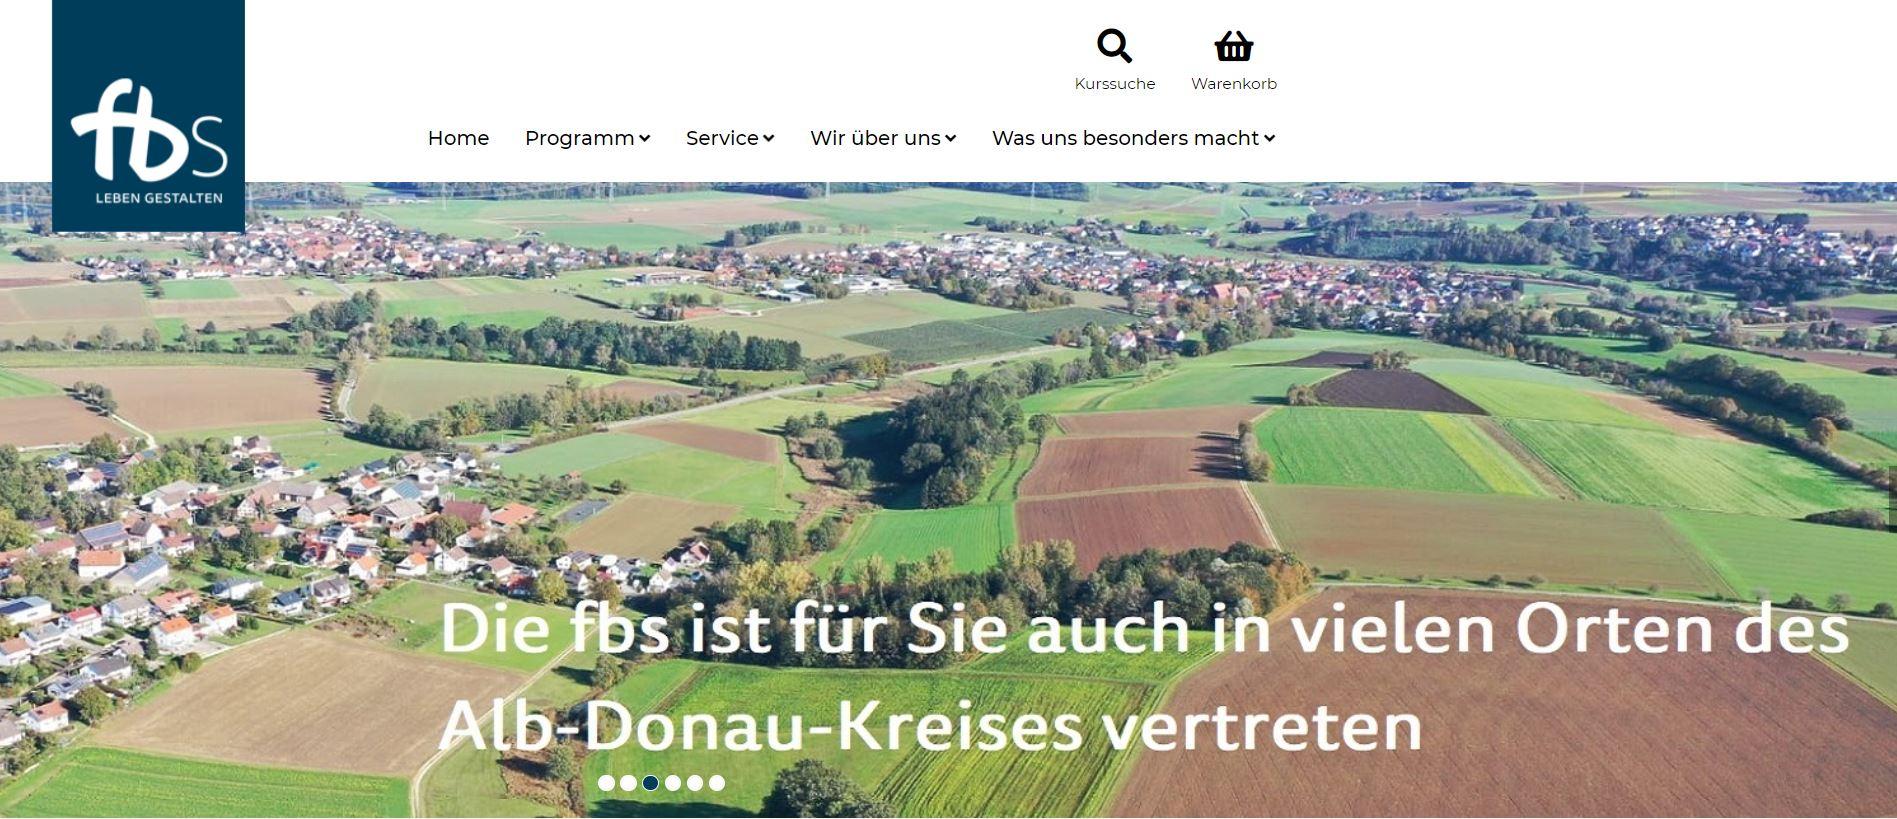Click the fbs Leben Gestalten logo
Image resolution: width=1897 pixels, height=819 pixels.
[148, 116]
